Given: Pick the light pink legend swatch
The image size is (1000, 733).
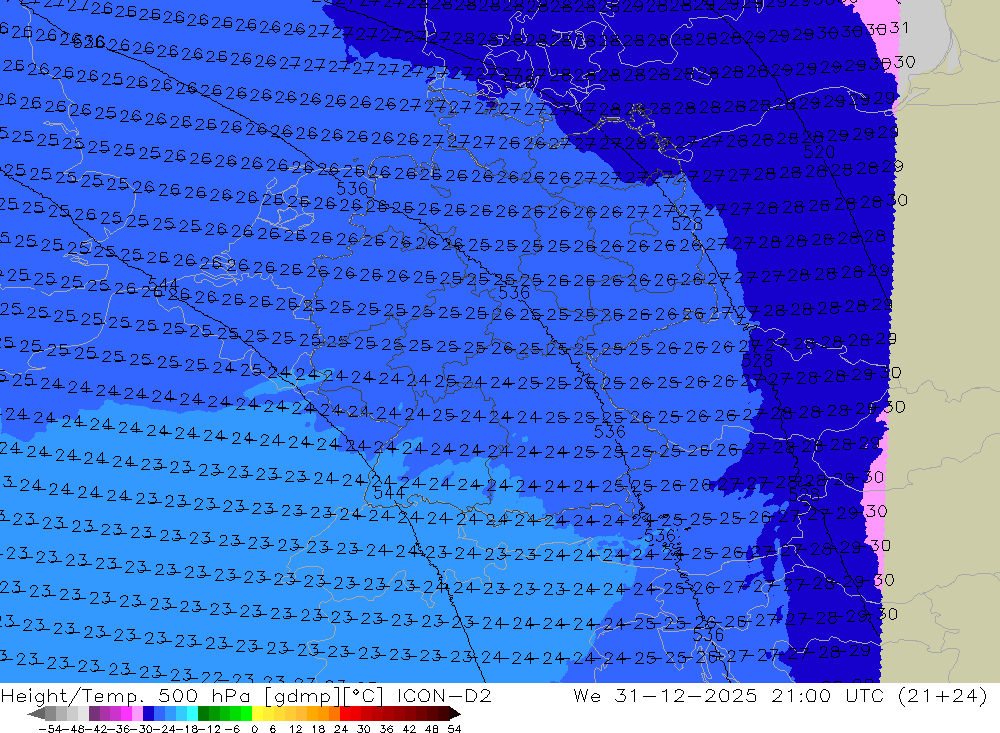Looking at the screenshot, I should [137, 713].
